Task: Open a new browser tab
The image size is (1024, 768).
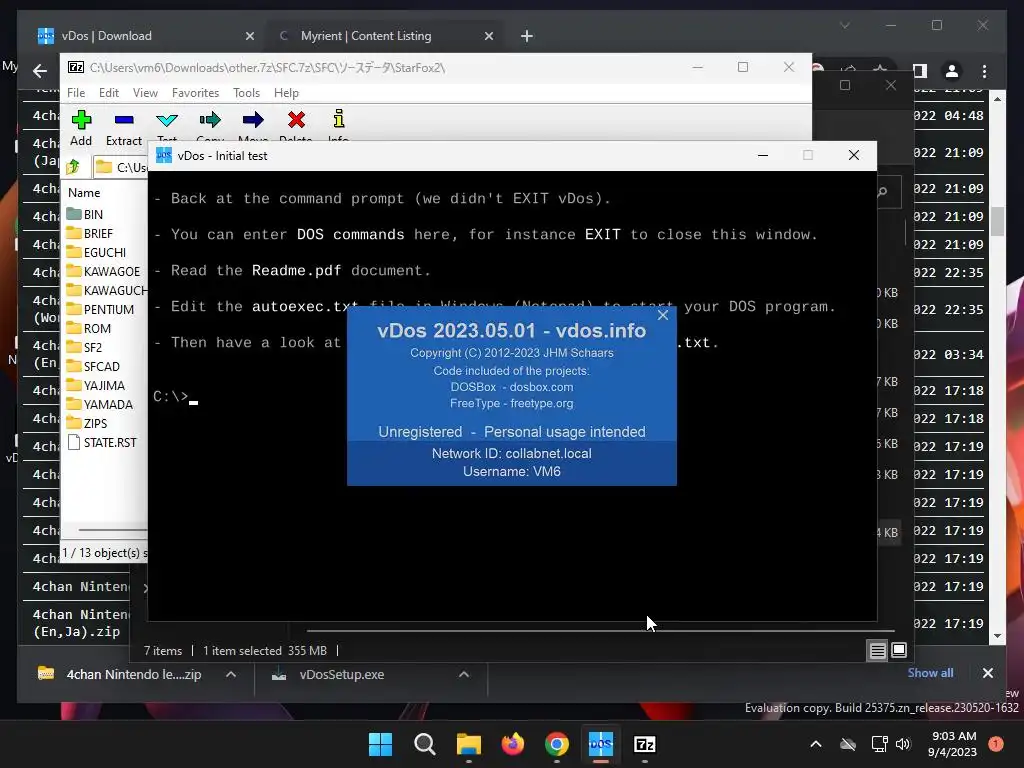Action: pos(526,36)
